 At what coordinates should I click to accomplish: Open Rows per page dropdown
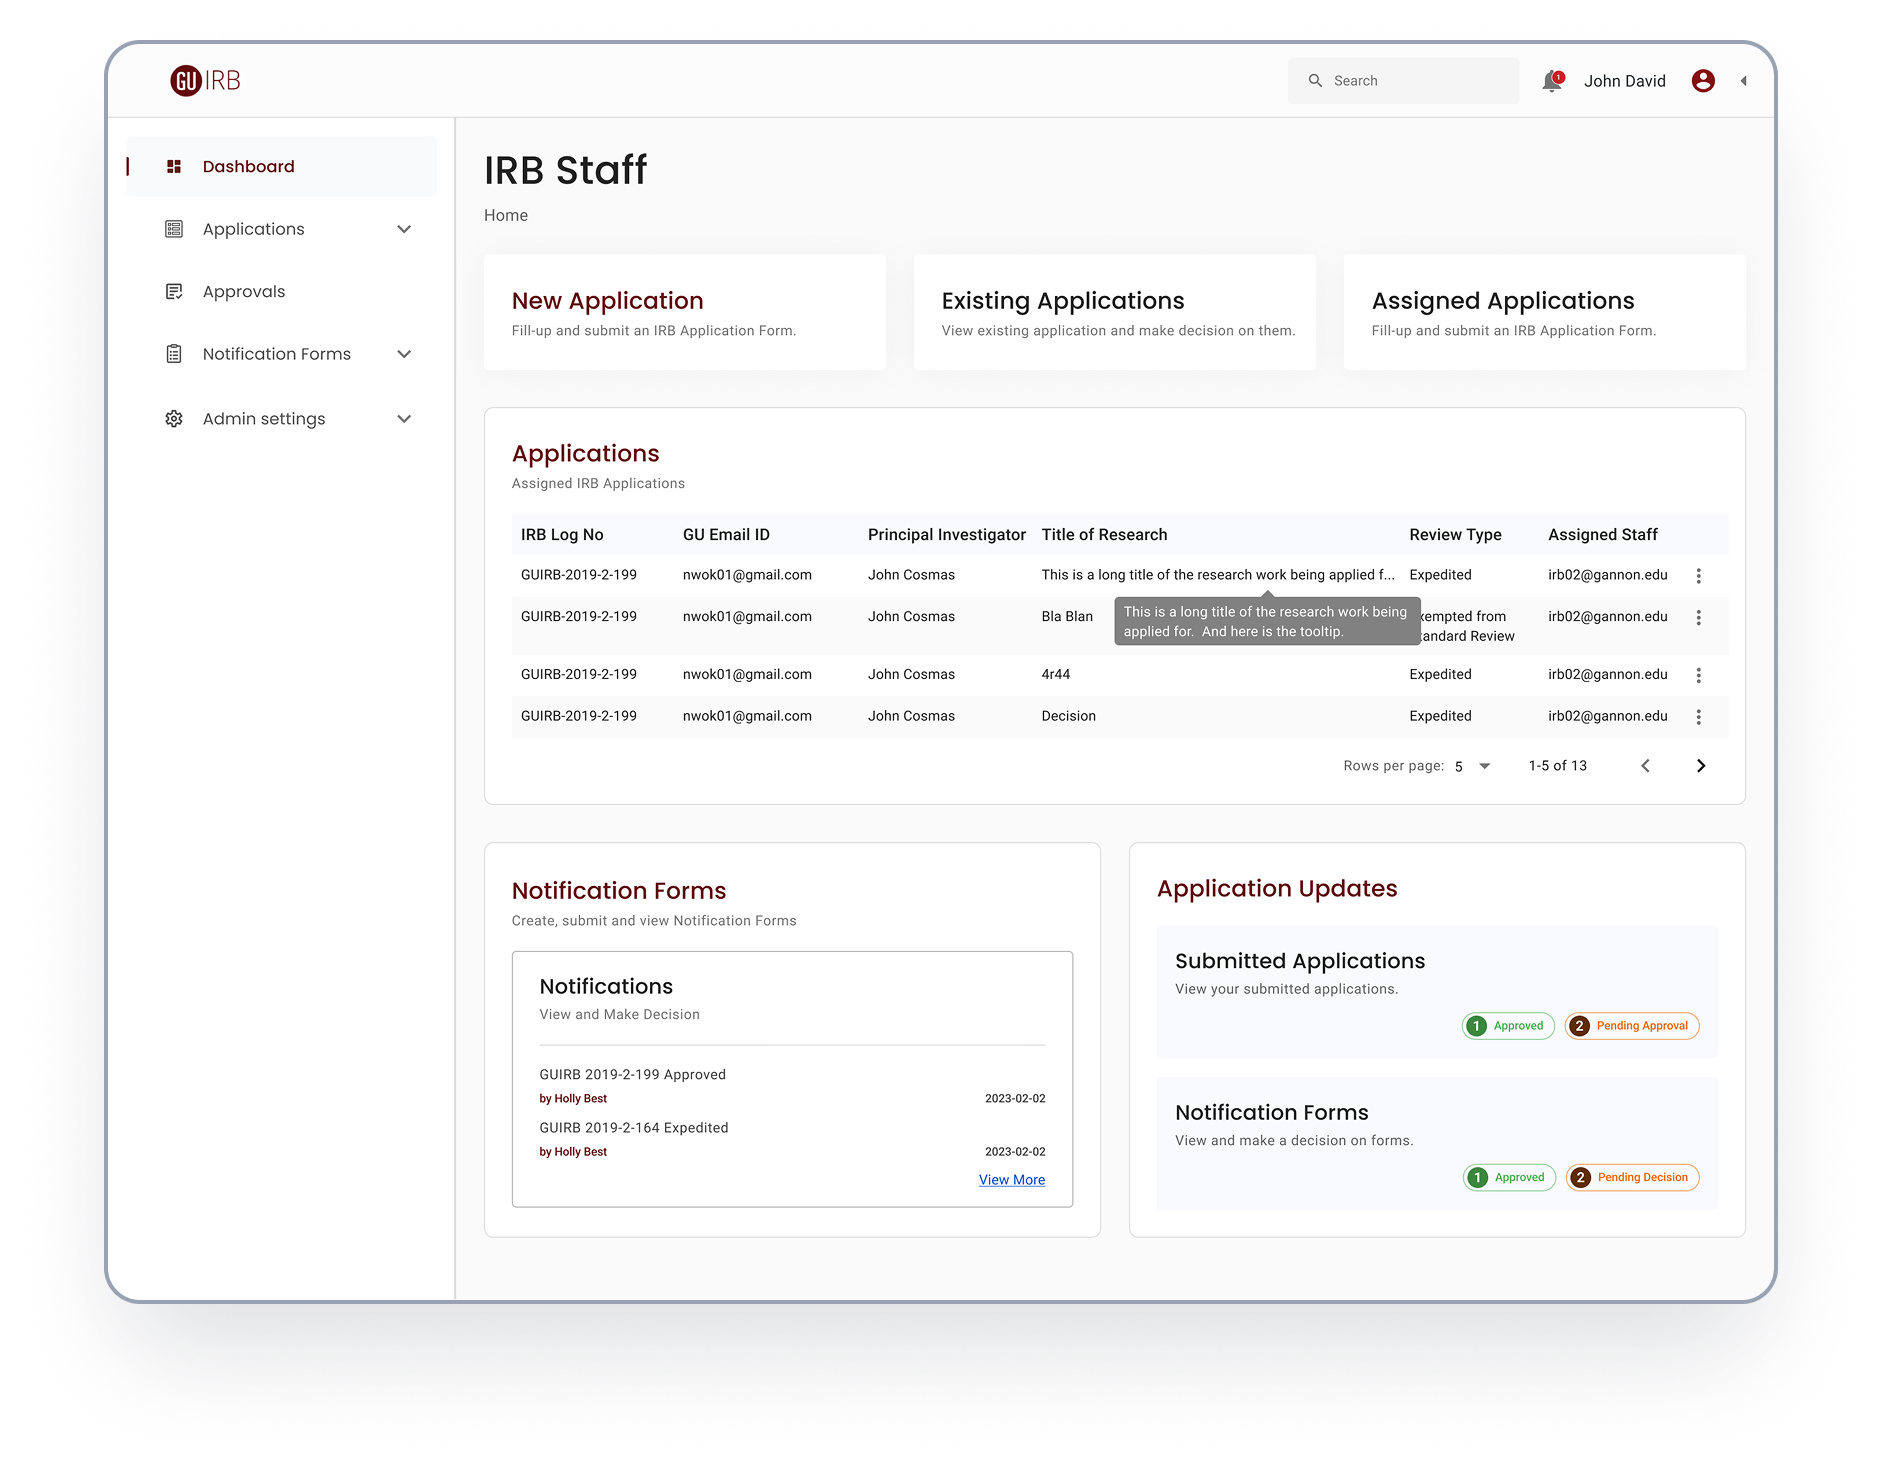click(1473, 766)
